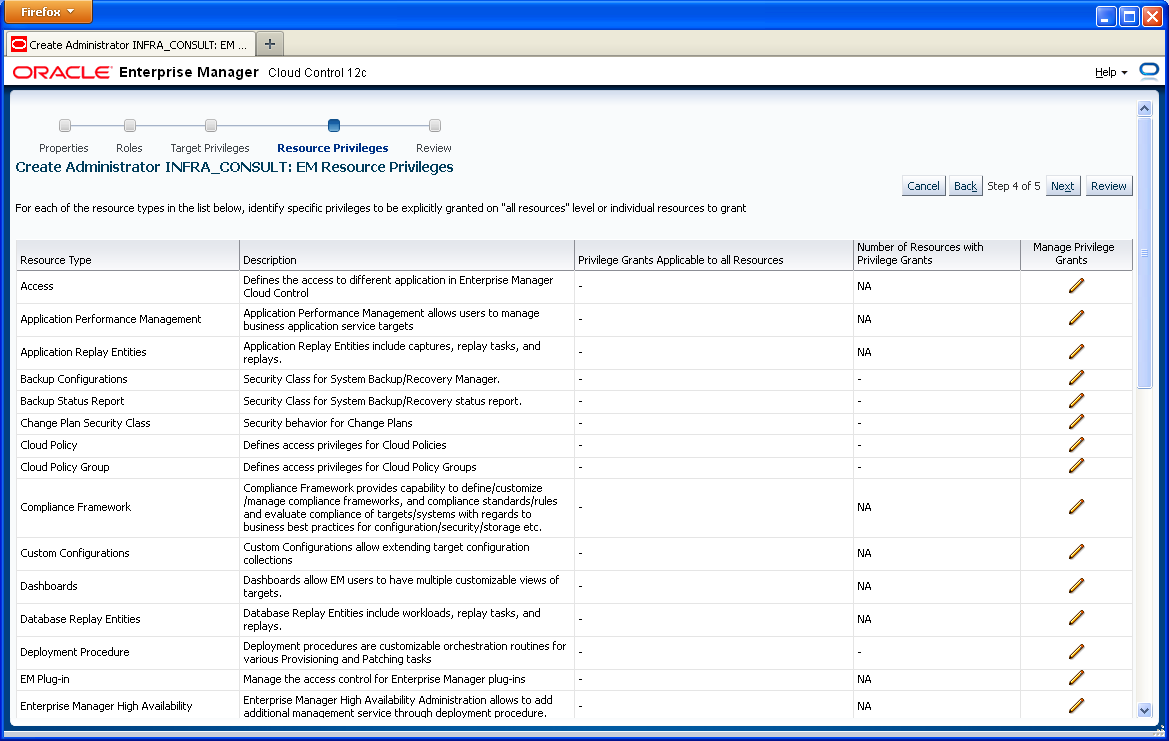Click pencil icon for Application Replay Entities
Viewport: 1169px width, 741px height.
click(1076, 352)
